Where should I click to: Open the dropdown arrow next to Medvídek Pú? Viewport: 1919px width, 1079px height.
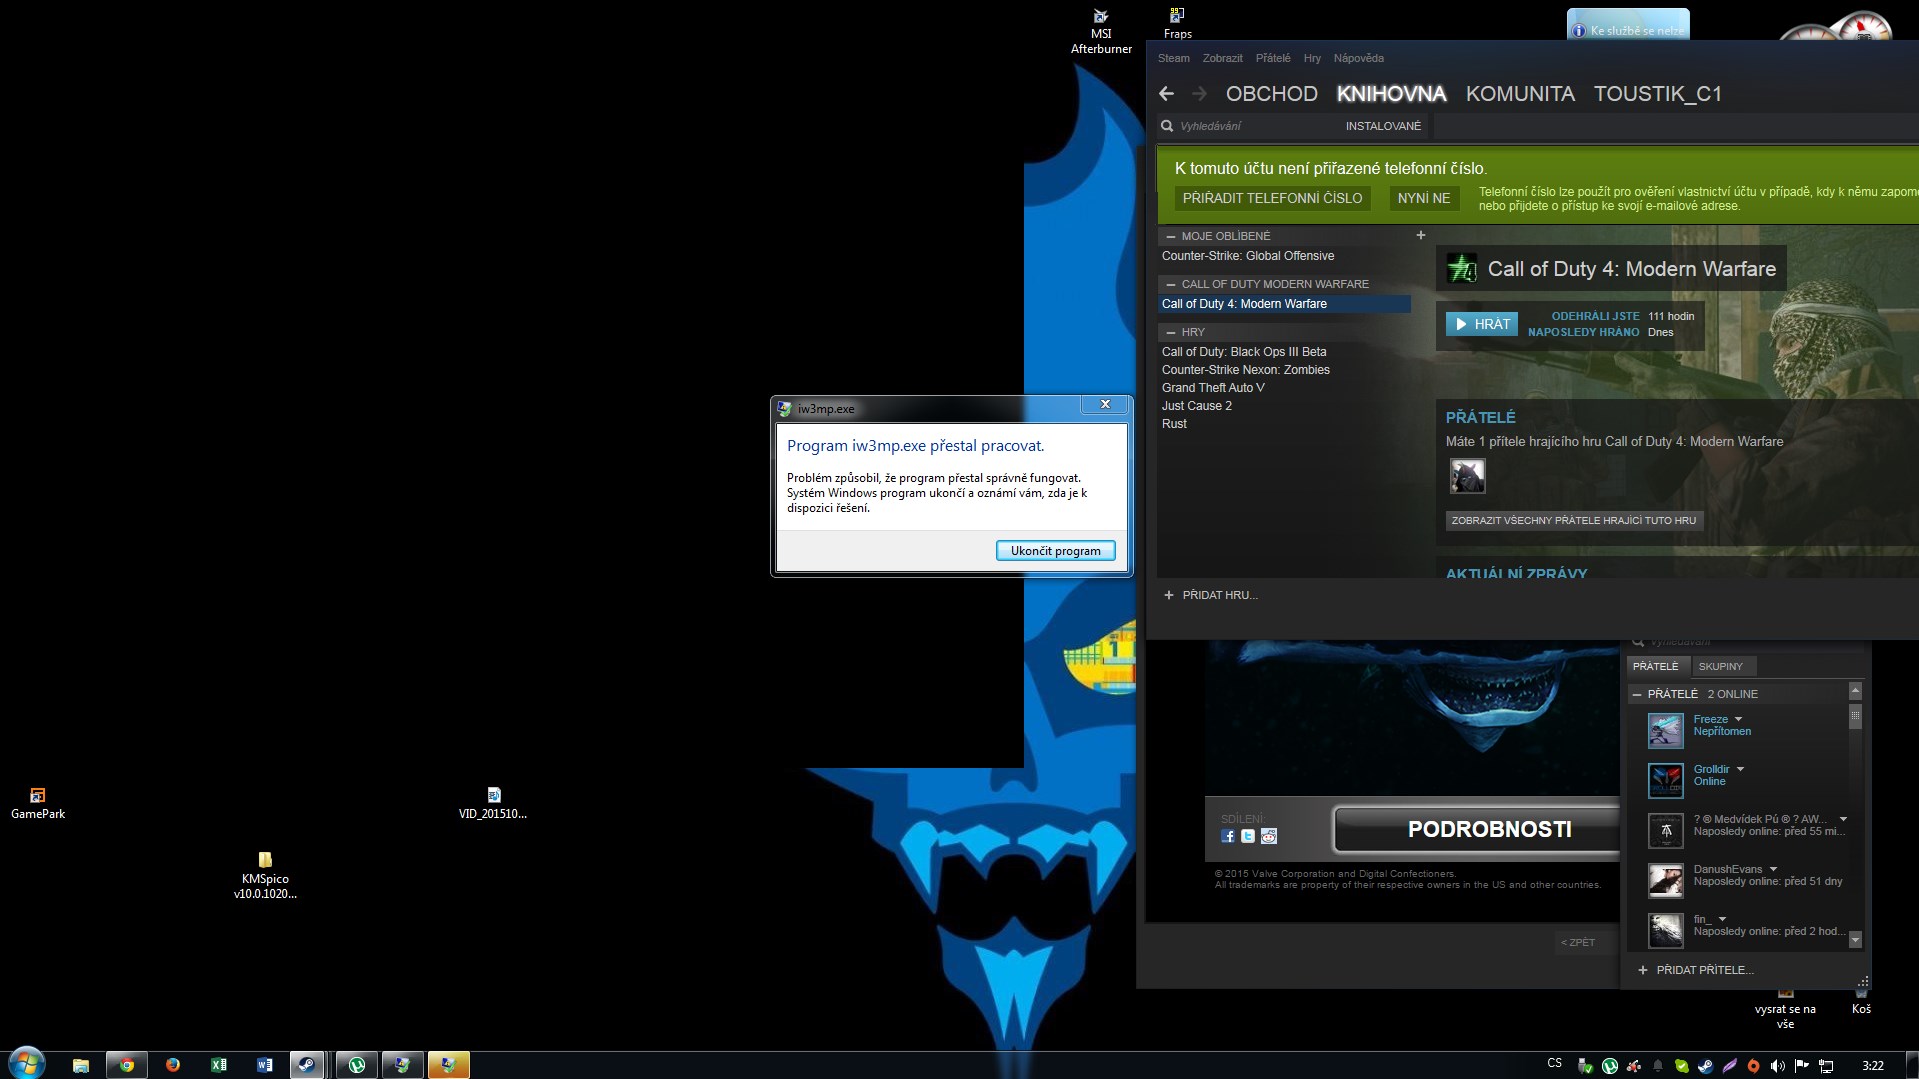(x=1843, y=819)
